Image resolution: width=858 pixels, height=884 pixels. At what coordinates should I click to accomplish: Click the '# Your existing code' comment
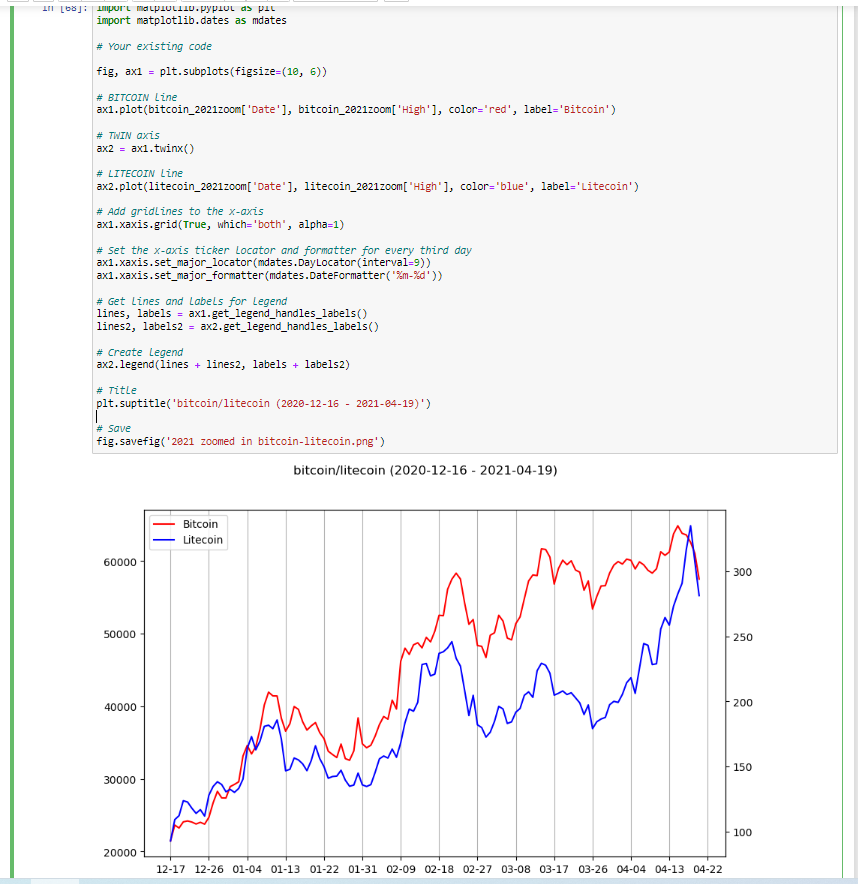(154, 46)
